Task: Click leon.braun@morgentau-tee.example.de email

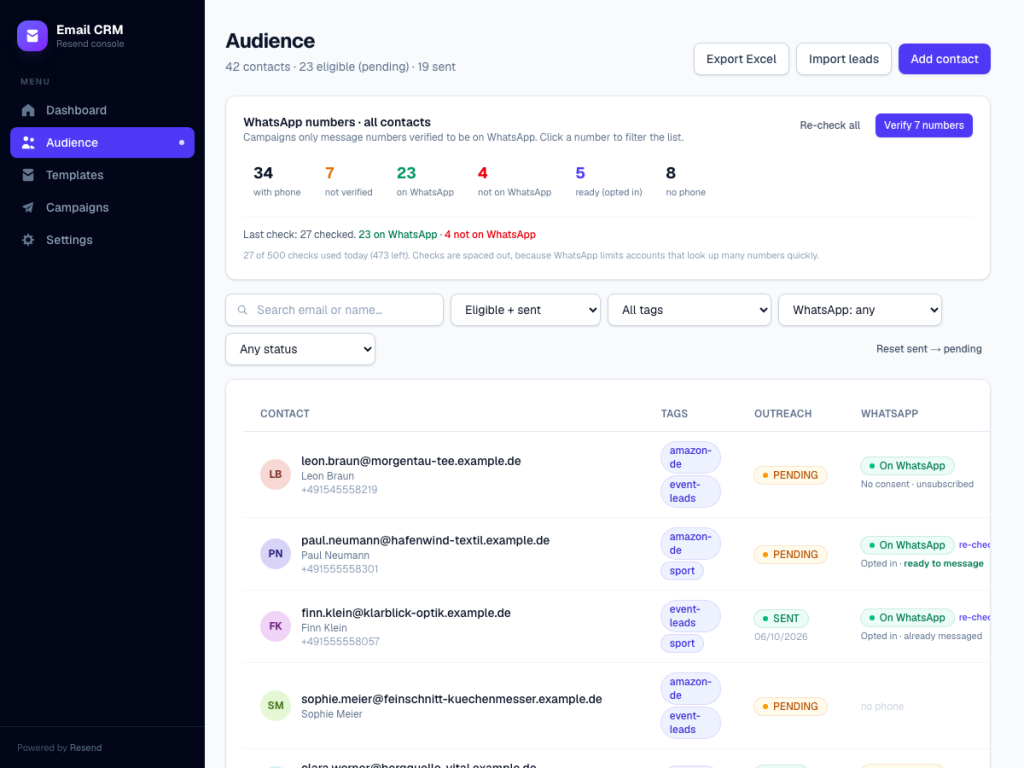Action: pyautogui.click(x=411, y=461)
